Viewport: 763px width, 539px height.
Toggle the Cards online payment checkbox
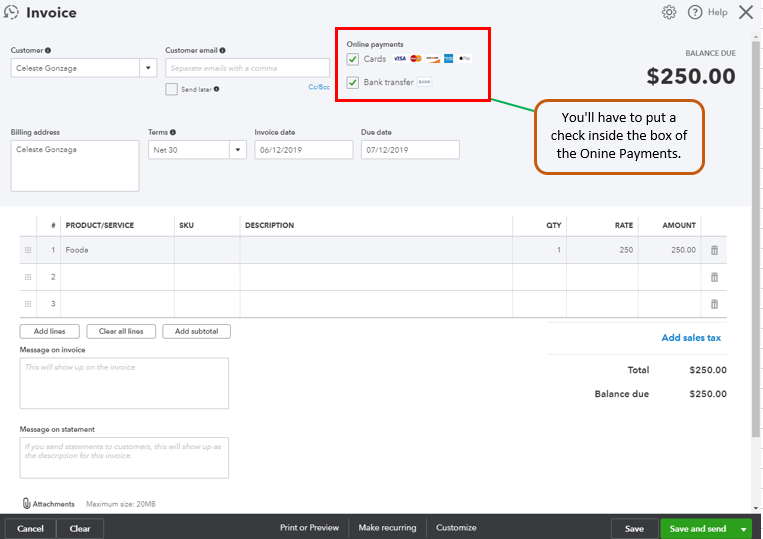[352, 59]
